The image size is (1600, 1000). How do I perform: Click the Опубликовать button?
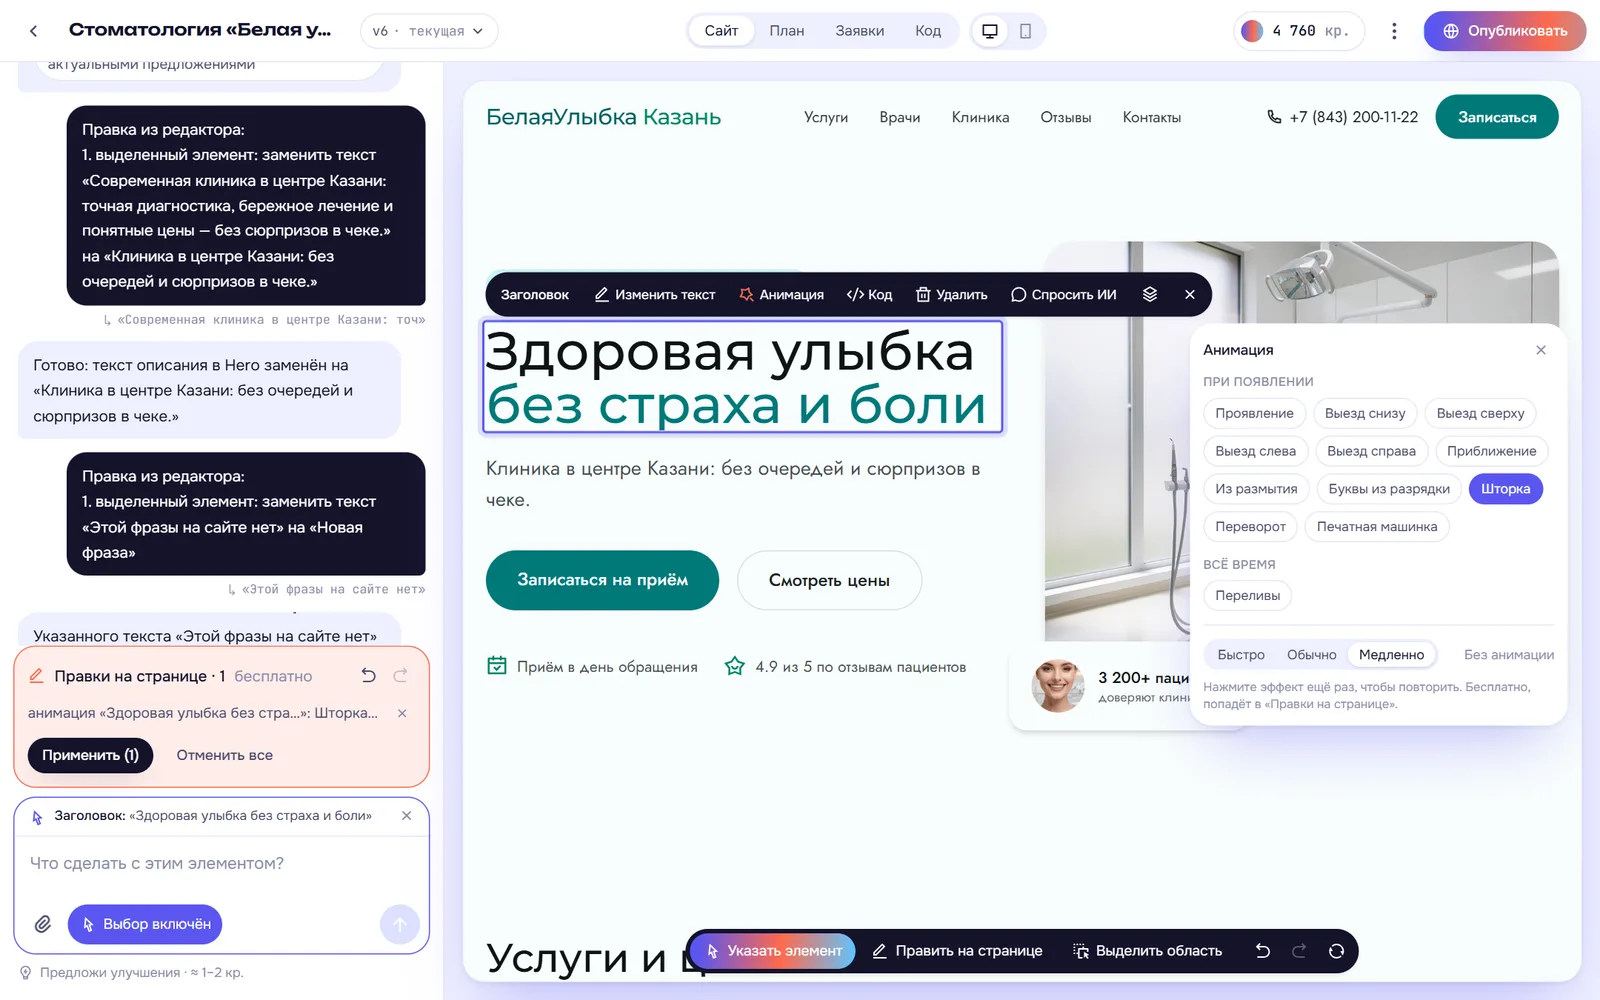tap(1505, 31)
